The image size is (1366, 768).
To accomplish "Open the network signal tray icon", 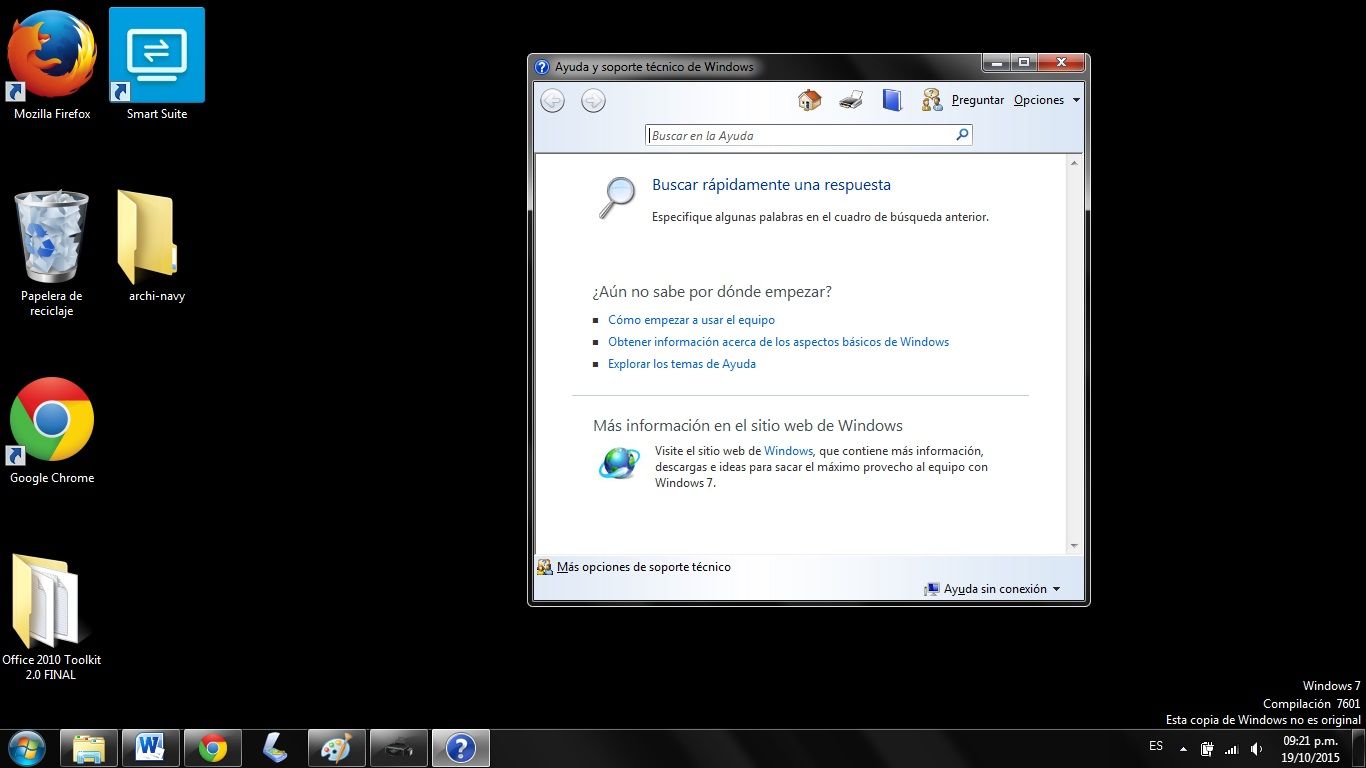I will pyautogui.click(x=1232, y=749).
